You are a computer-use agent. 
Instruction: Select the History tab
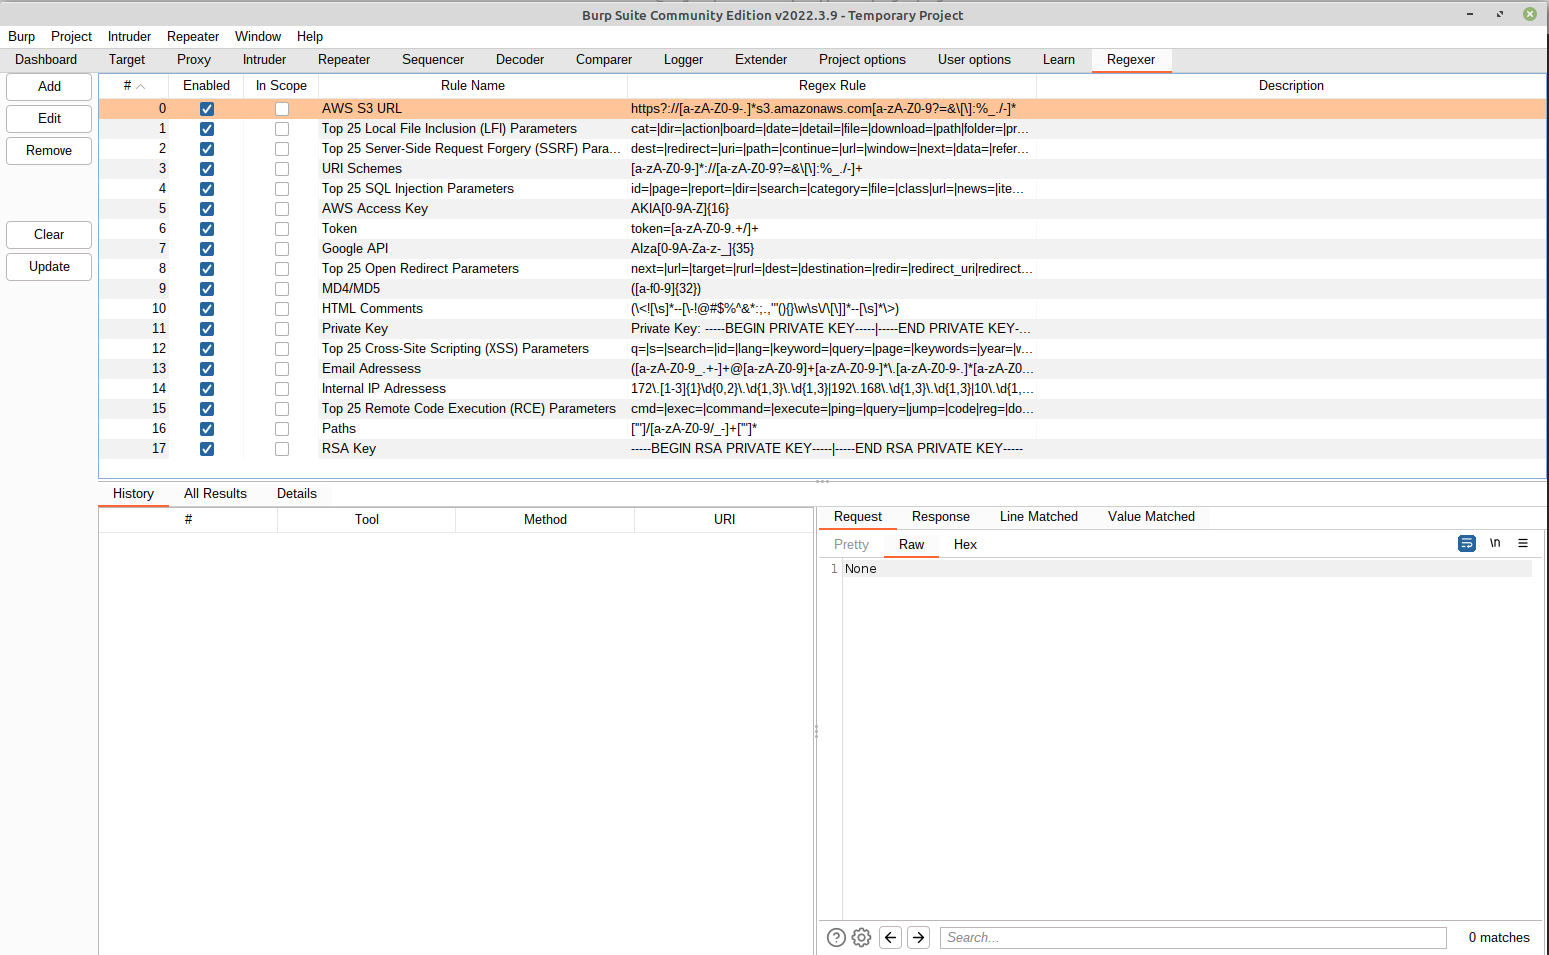[133, 494]
